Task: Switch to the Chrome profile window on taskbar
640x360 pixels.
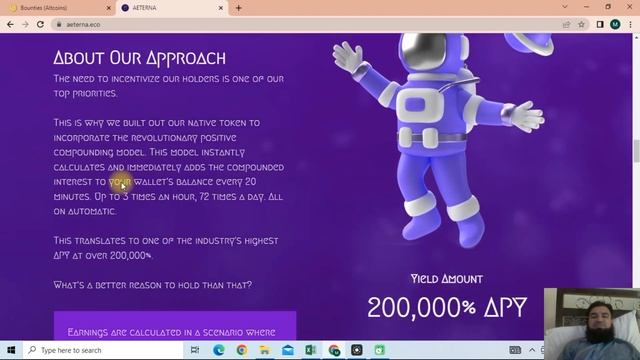Action: (x=334, y=350)
